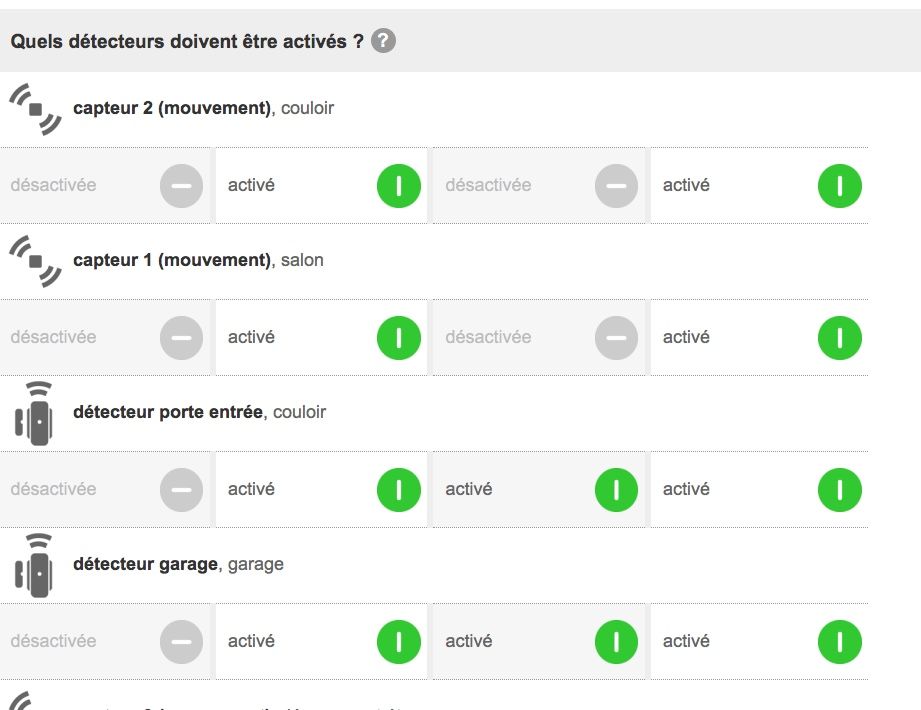Screen dimensions: 921x710
Task: Toggle the third-column désactivée switch for capteur 1
Action: click(x=540, y=337)
